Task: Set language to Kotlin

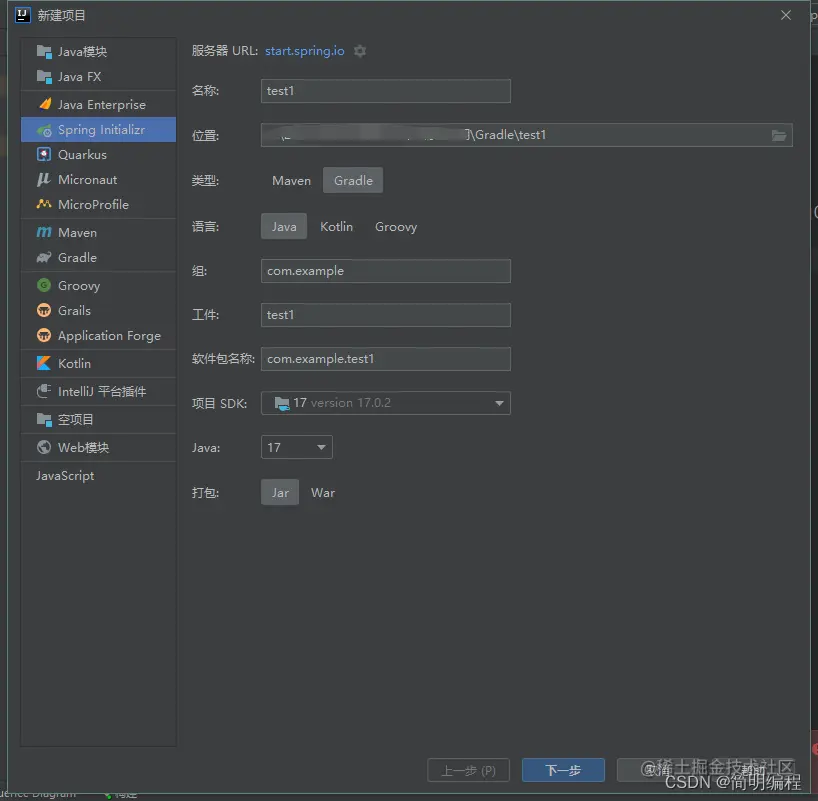Action: pyautogui.click(x=336, y=226)
